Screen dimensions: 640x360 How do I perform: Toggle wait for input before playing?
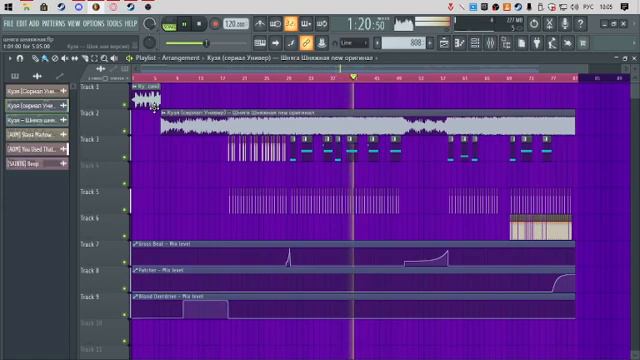click(x=276, y=24)
